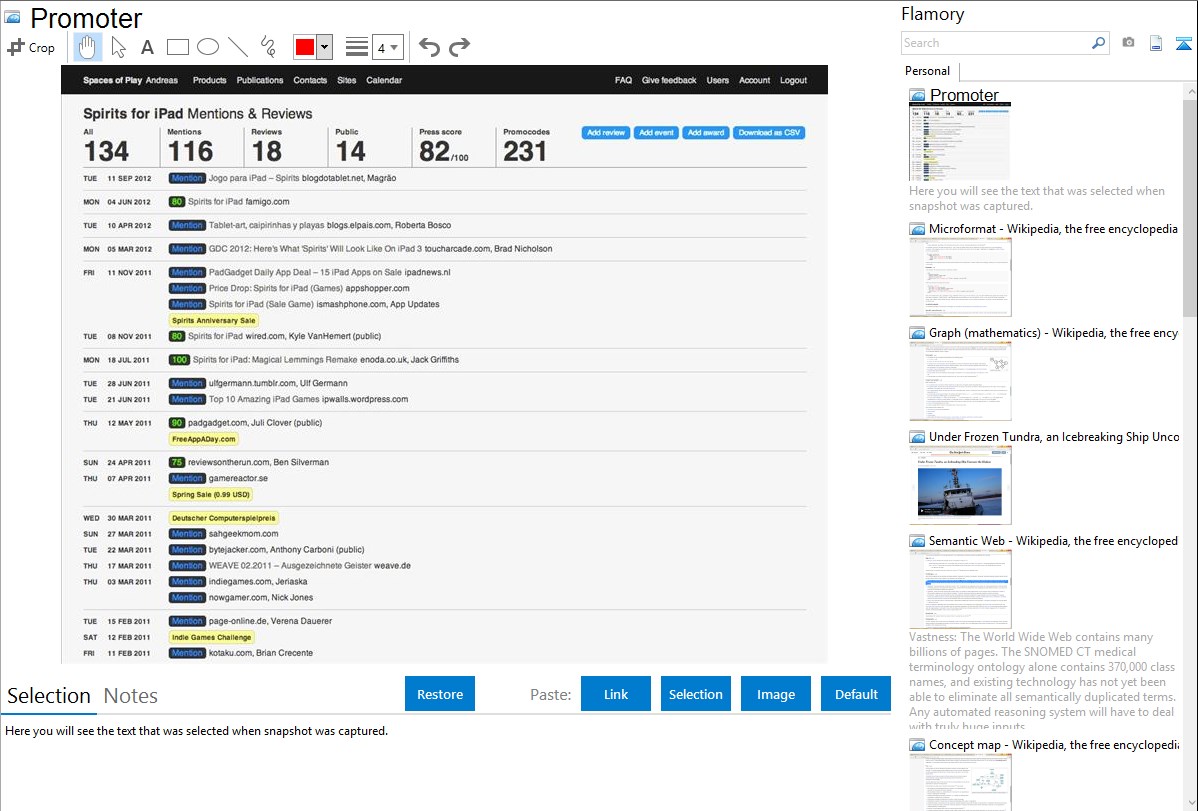Click the Microformat snapshot title text
The image size is (1198, 811).
[1053, 229]
